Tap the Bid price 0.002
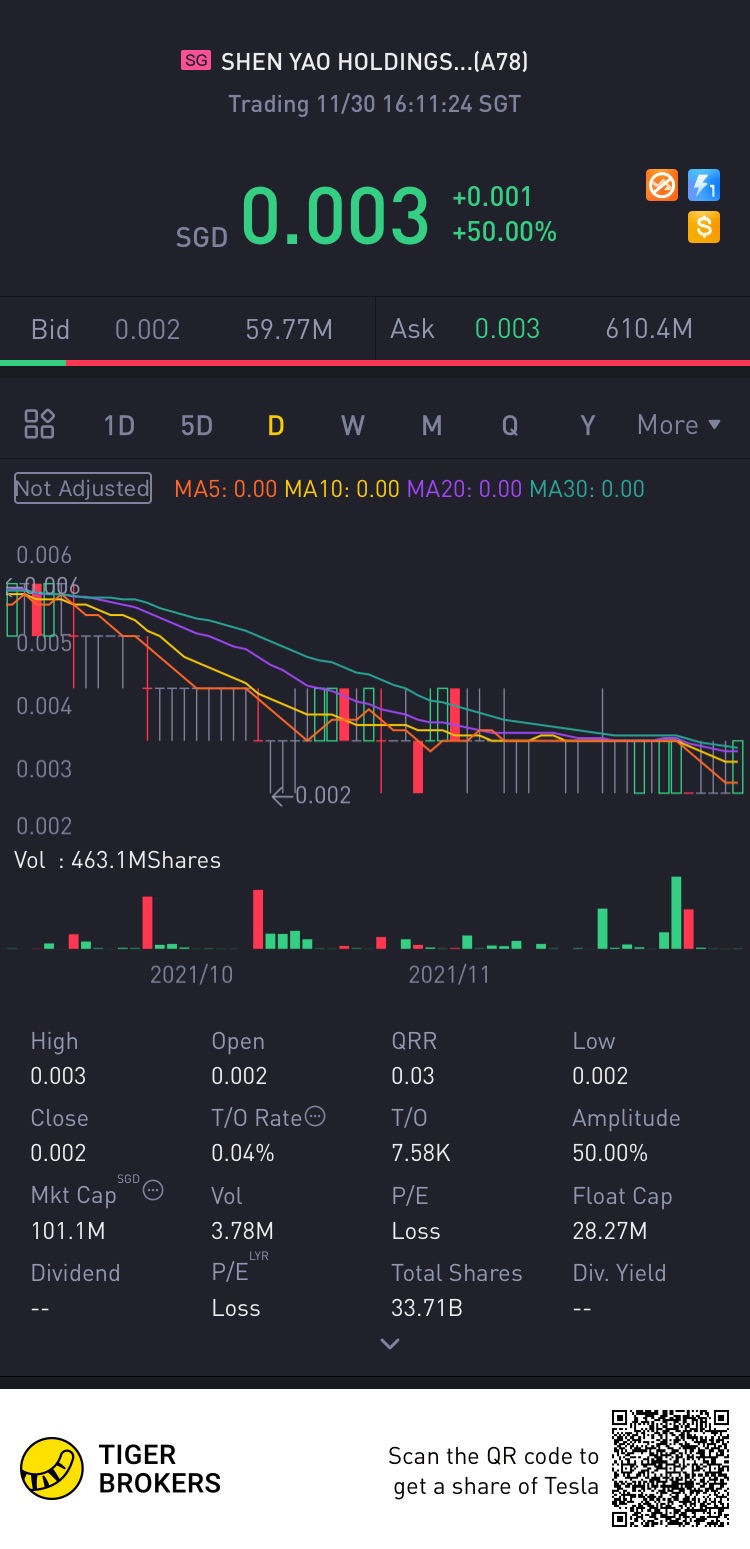The image size is (750, 1549). tap(148, 329)
